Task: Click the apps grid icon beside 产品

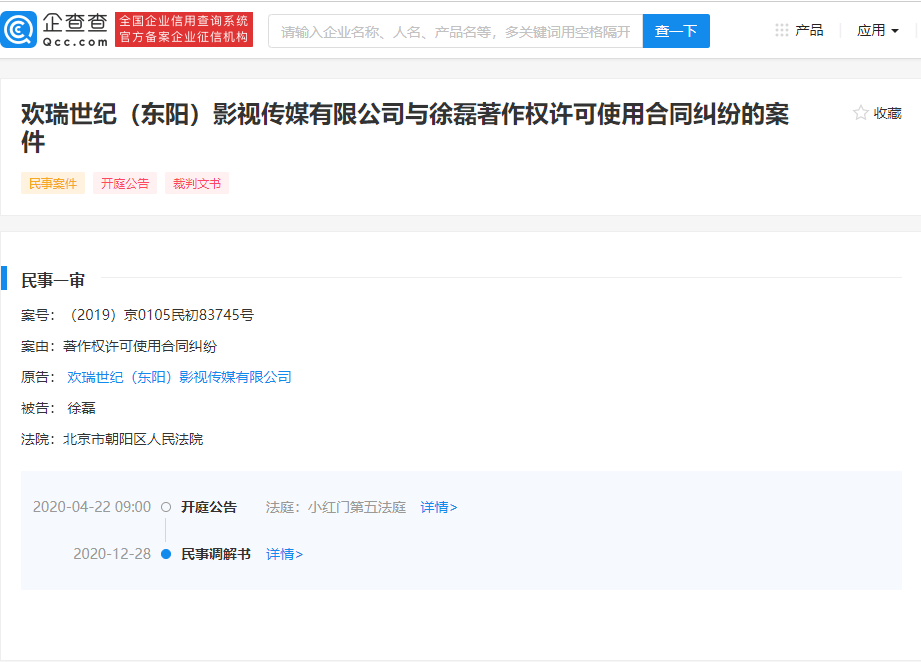Action: click(781, 29)
